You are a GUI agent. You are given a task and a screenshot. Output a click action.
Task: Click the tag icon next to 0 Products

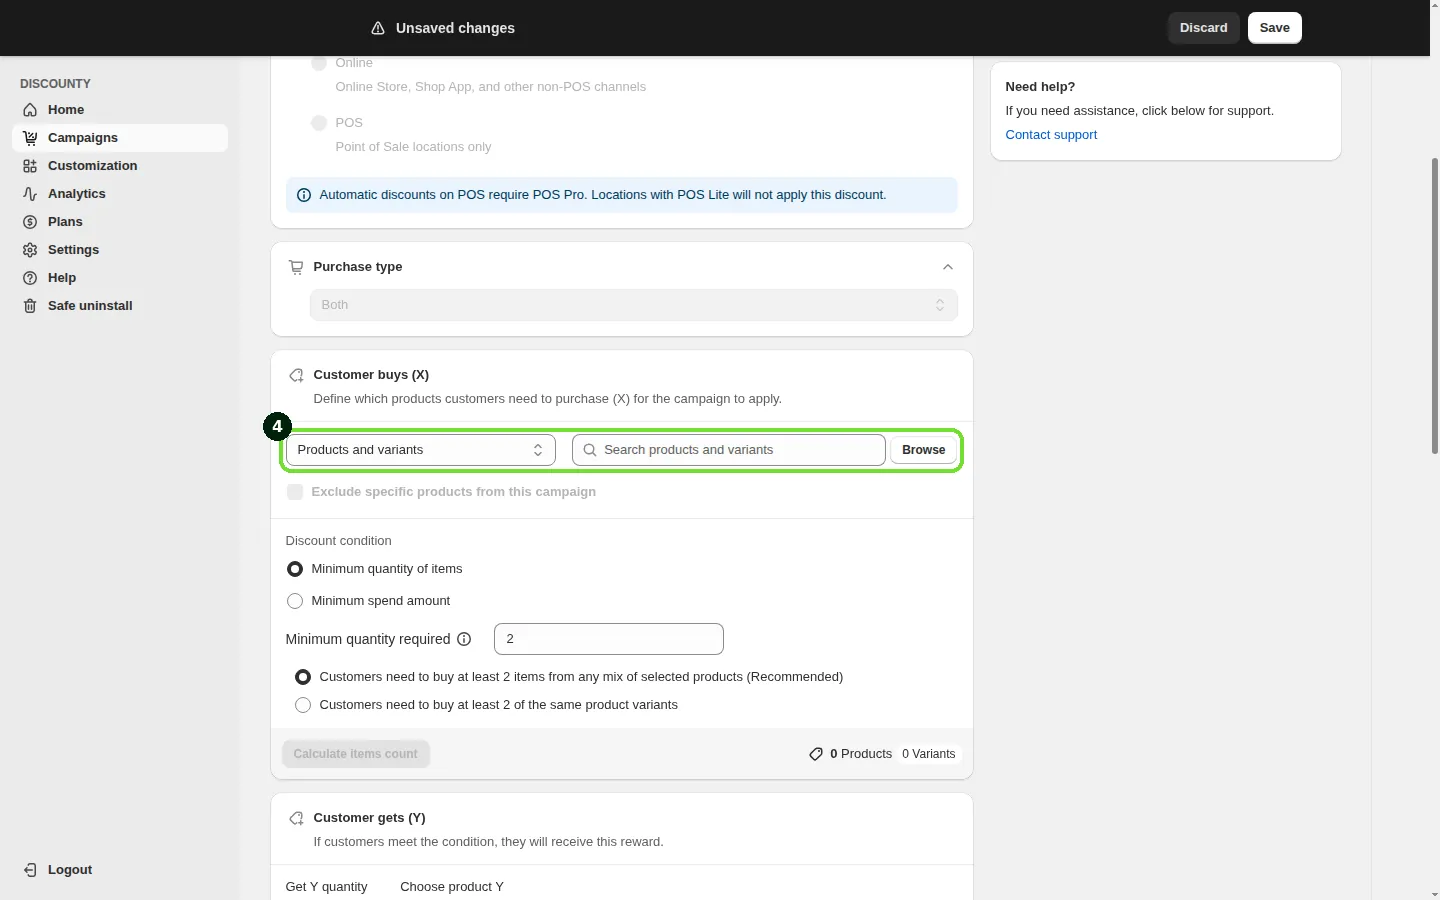(816, 754)
